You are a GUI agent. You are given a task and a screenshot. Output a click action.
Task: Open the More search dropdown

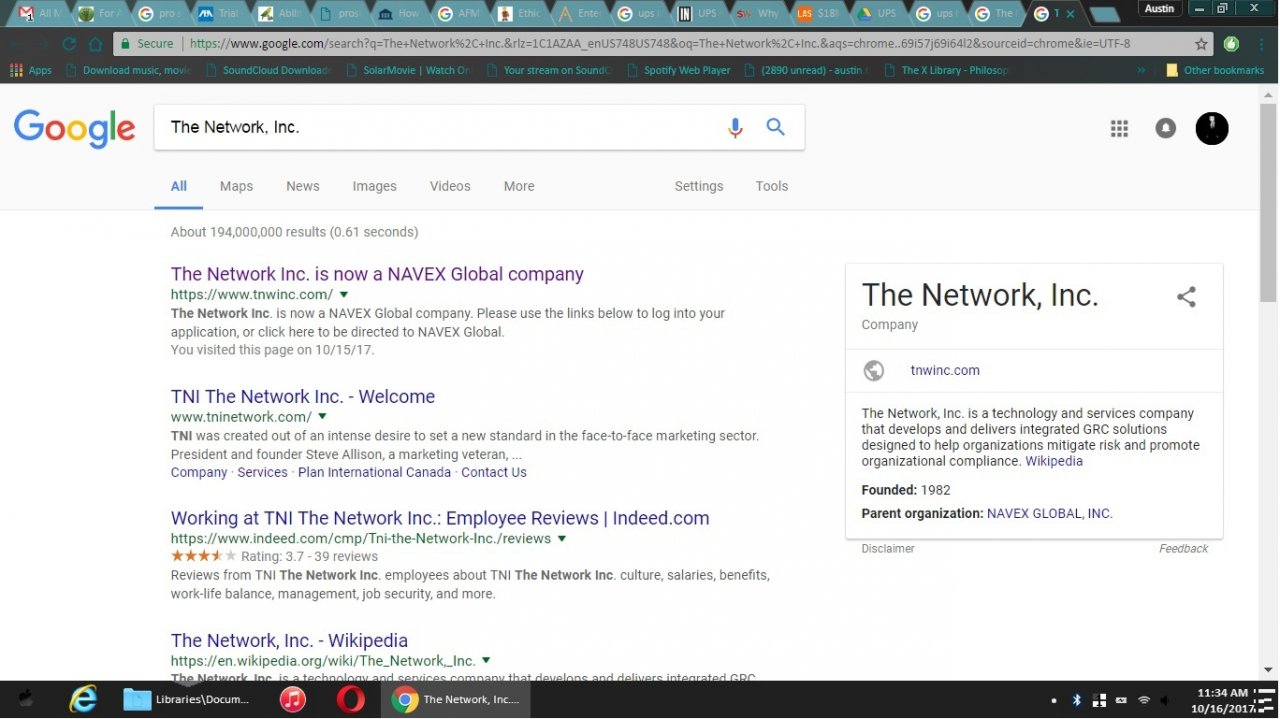pyautogui.click(x=519, y=186)
